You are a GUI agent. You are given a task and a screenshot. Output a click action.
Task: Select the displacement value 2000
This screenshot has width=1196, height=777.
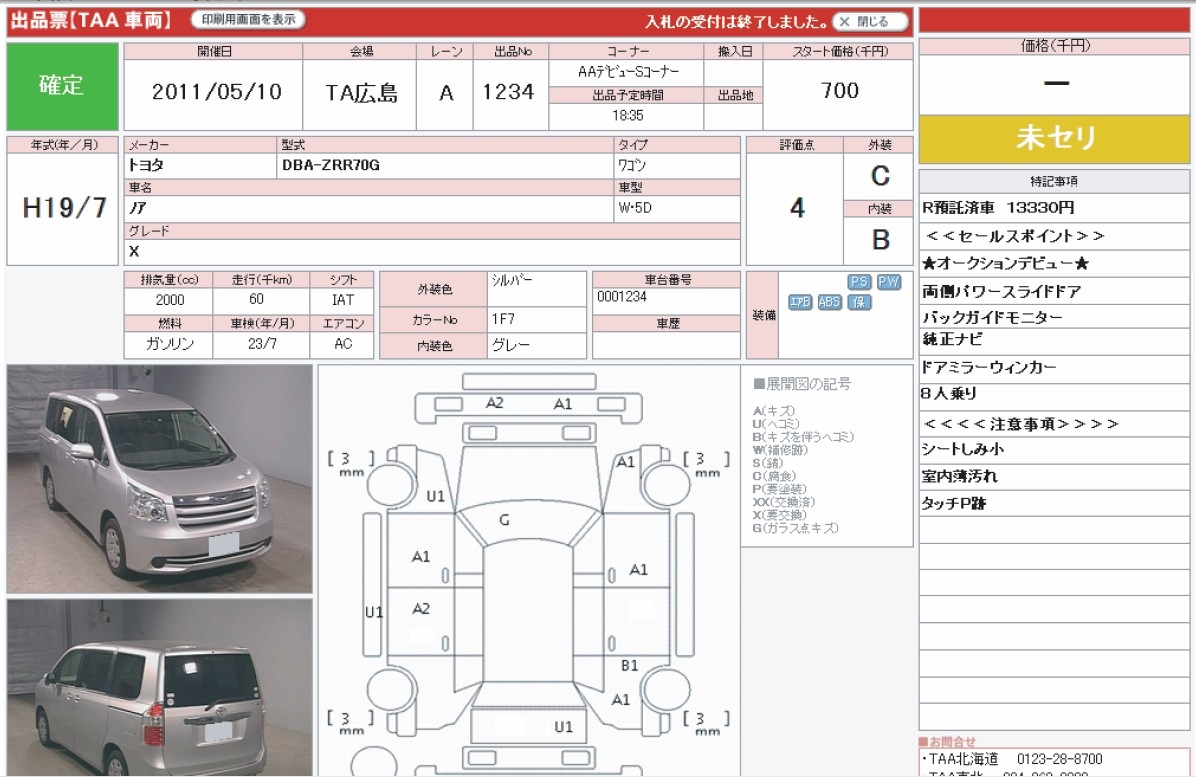pyautogui.click(x=170, y=300)
